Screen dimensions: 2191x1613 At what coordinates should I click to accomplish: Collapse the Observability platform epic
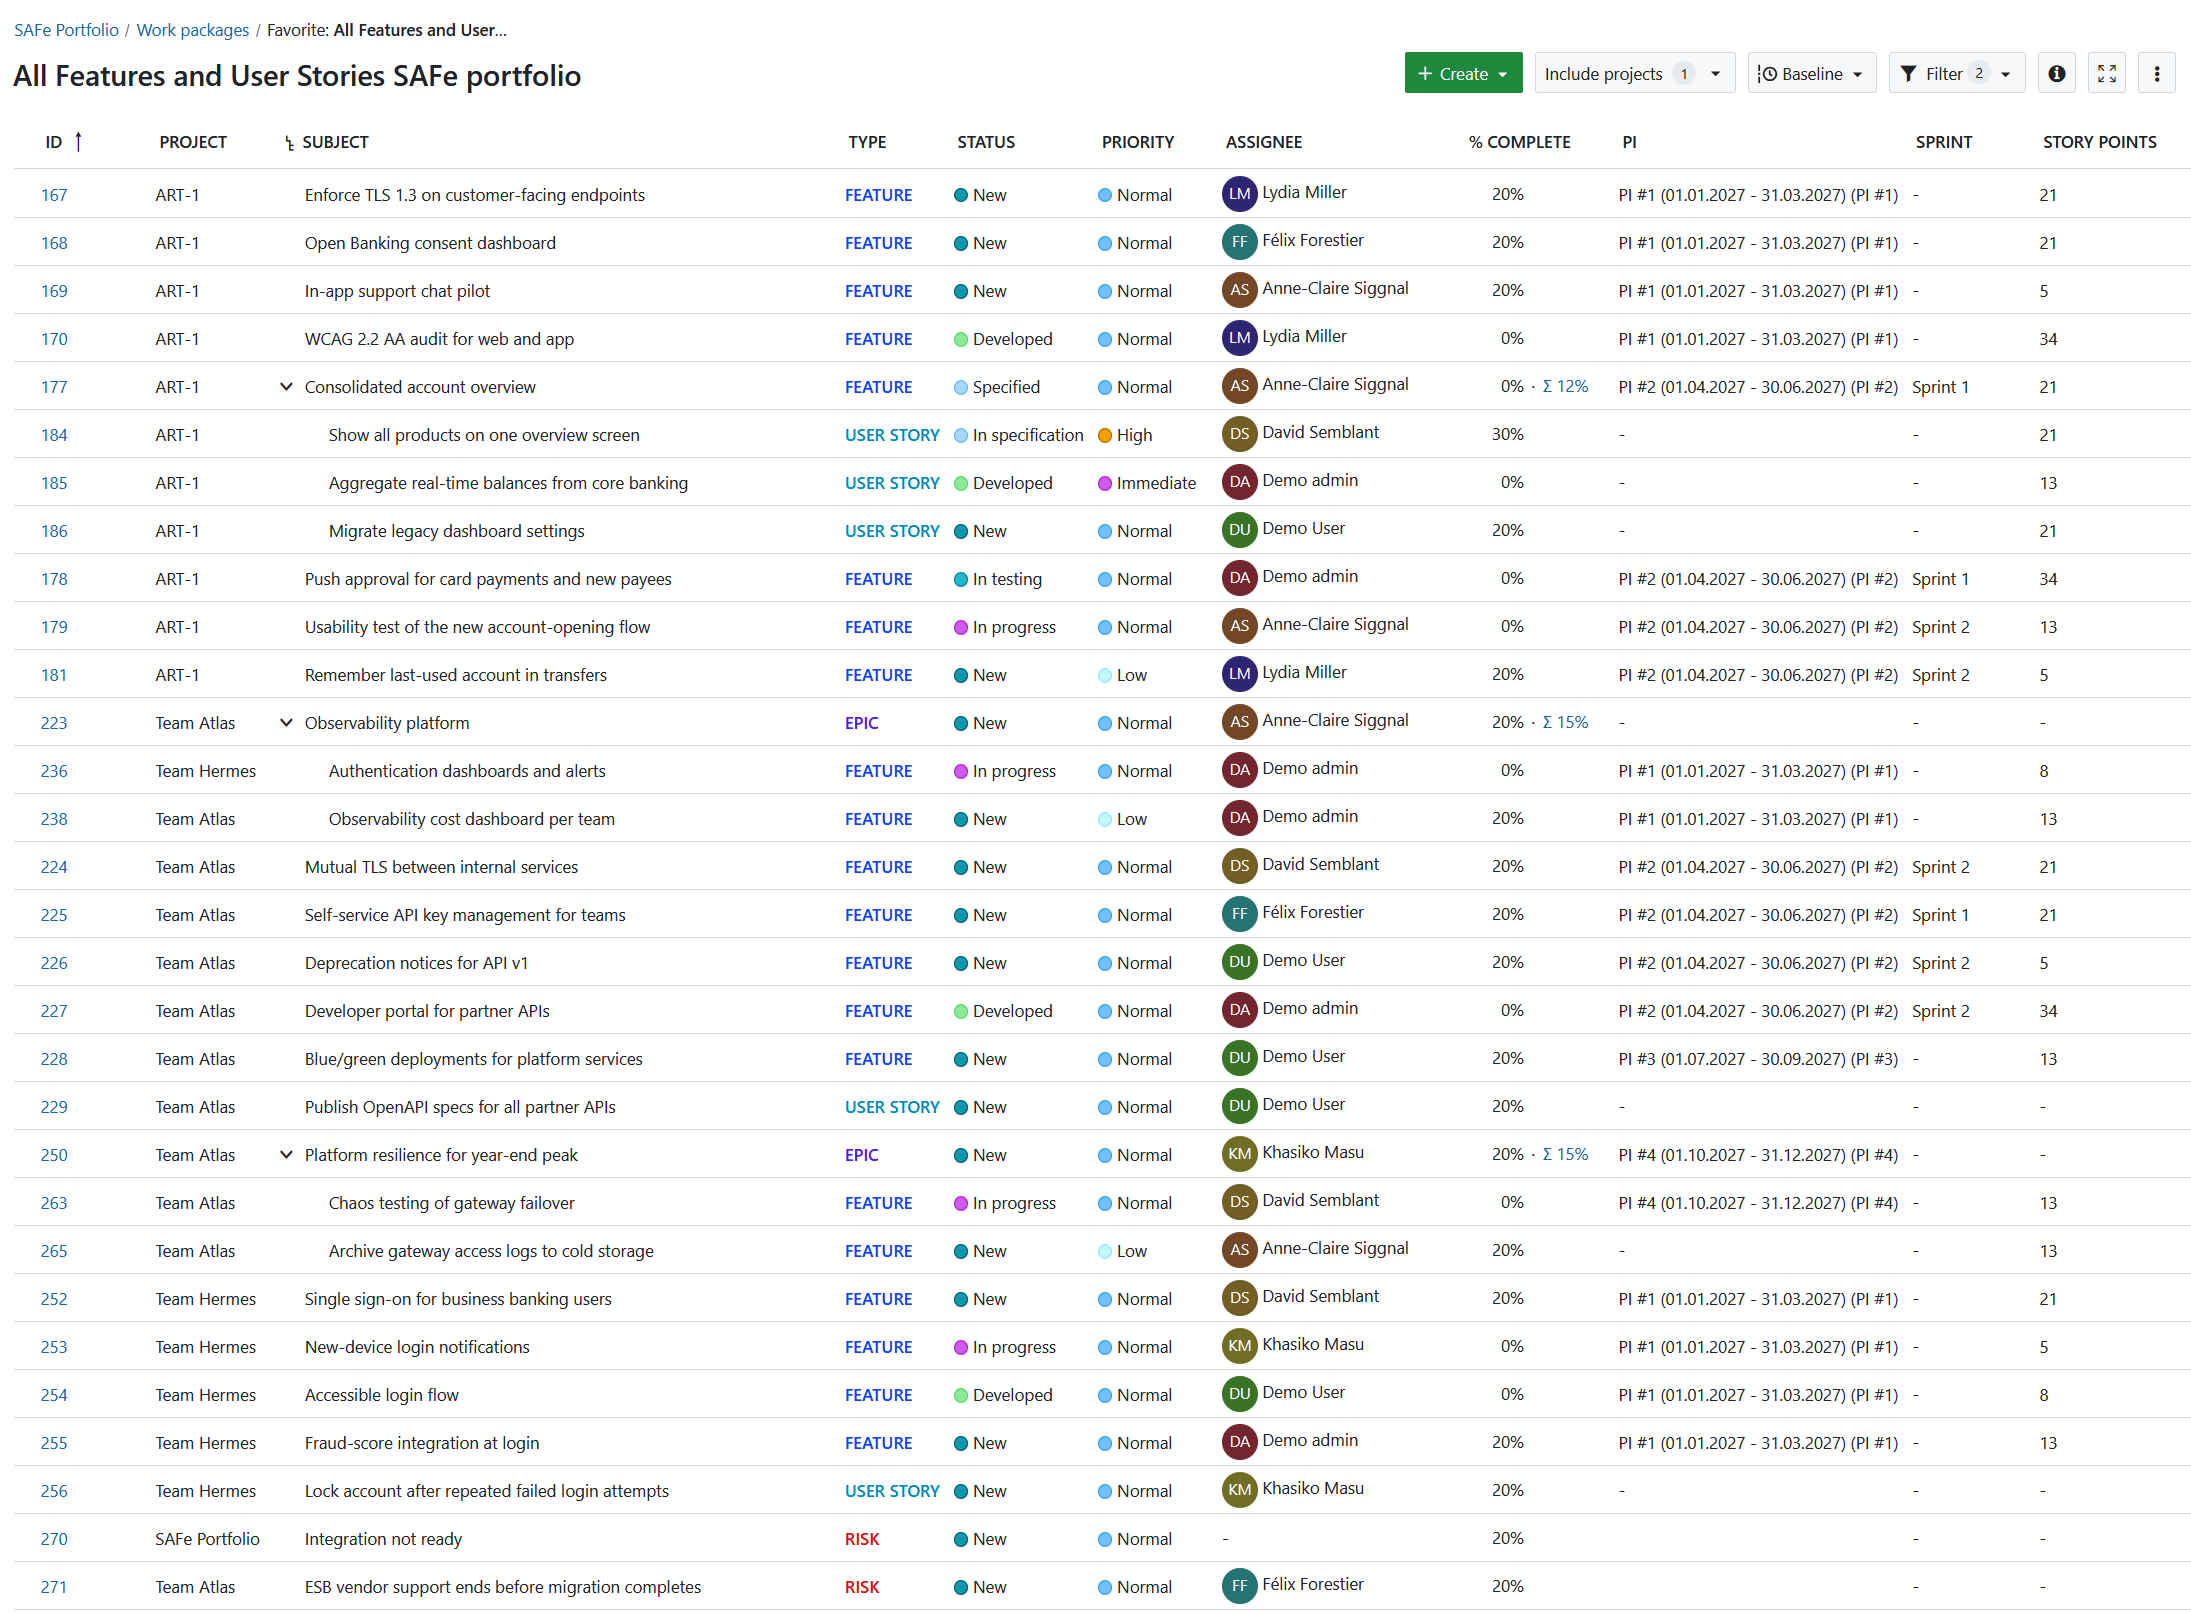(286, 722)
